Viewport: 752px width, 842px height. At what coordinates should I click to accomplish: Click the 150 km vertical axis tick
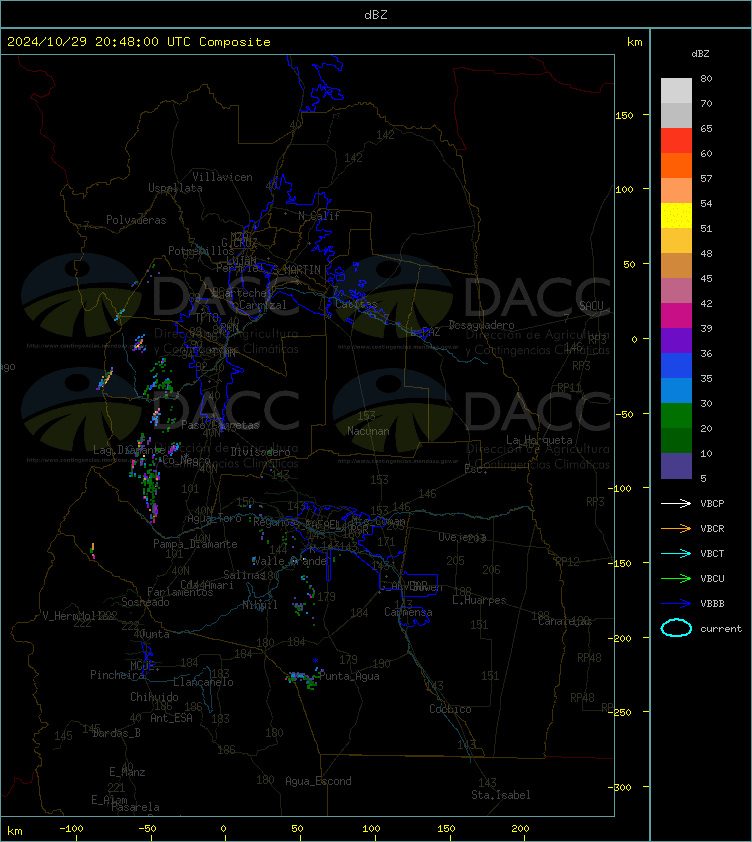click(624, 115)
